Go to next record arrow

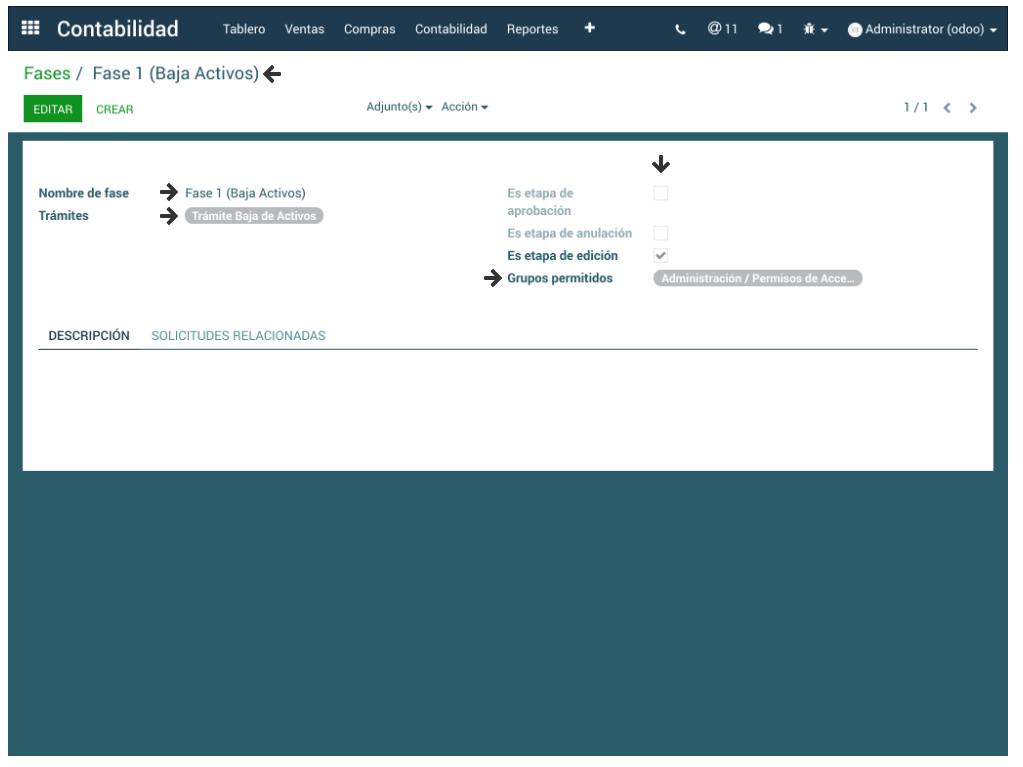click(x=973, y=108)
